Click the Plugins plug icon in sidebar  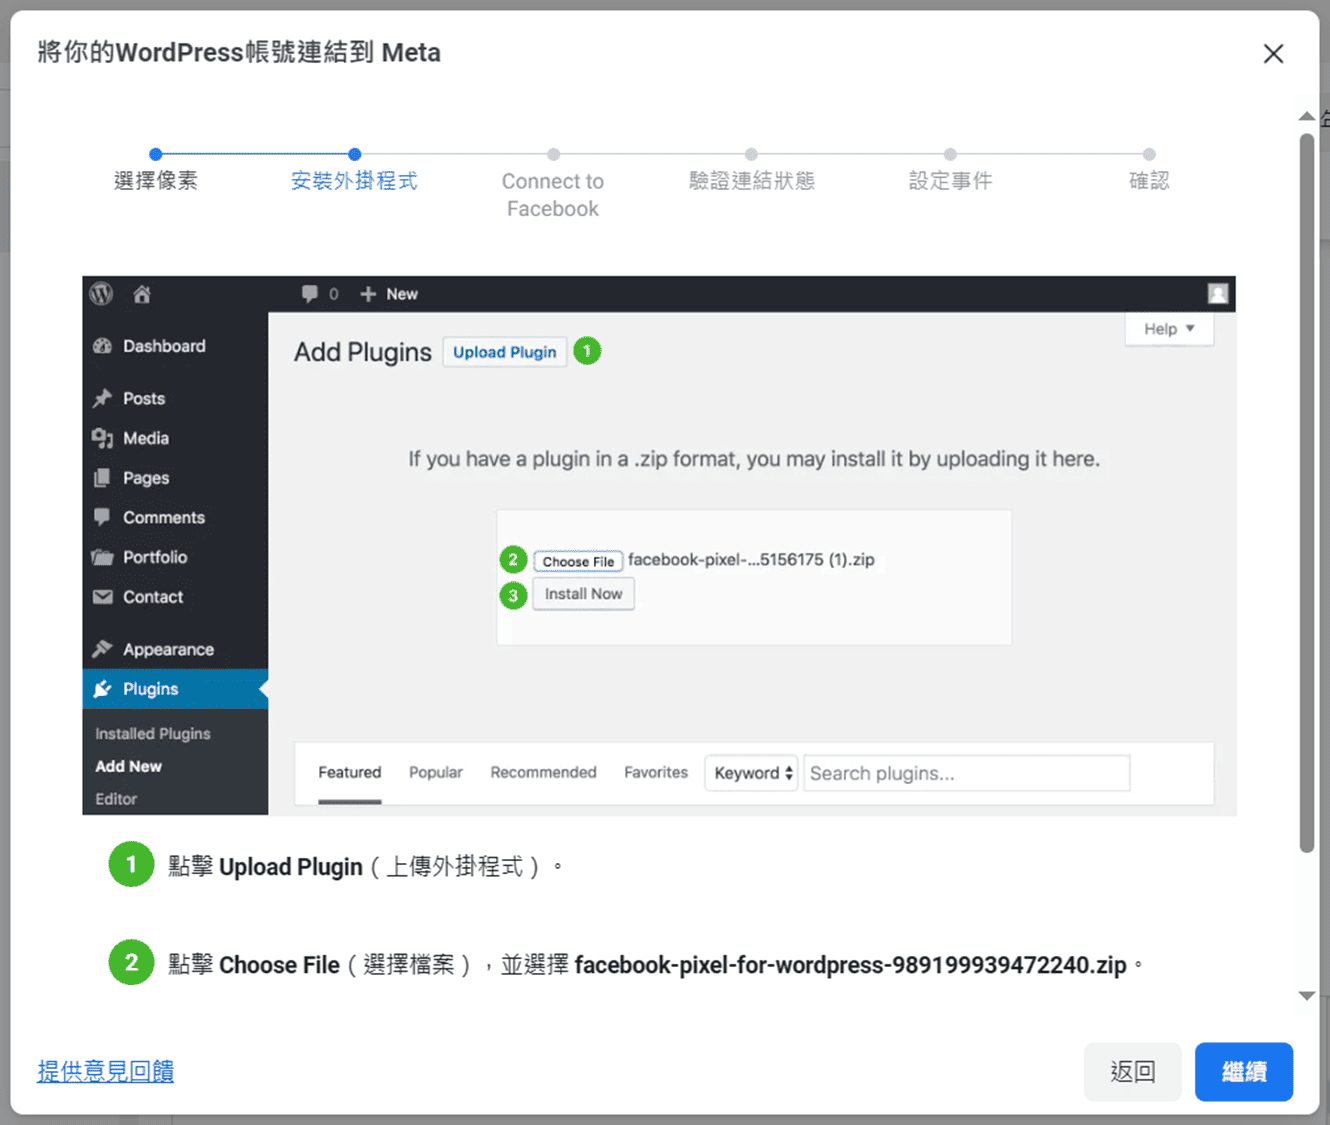[102, 689]
